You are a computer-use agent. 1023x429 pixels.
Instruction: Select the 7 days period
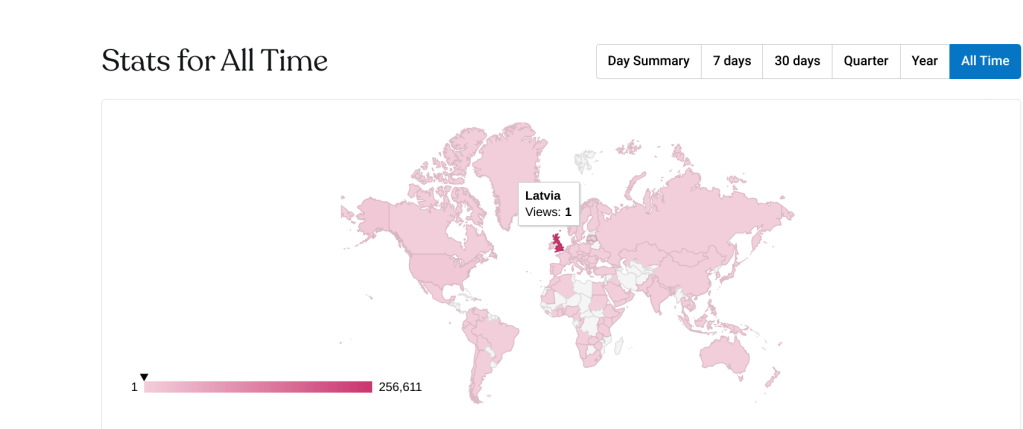pos(731,61)
